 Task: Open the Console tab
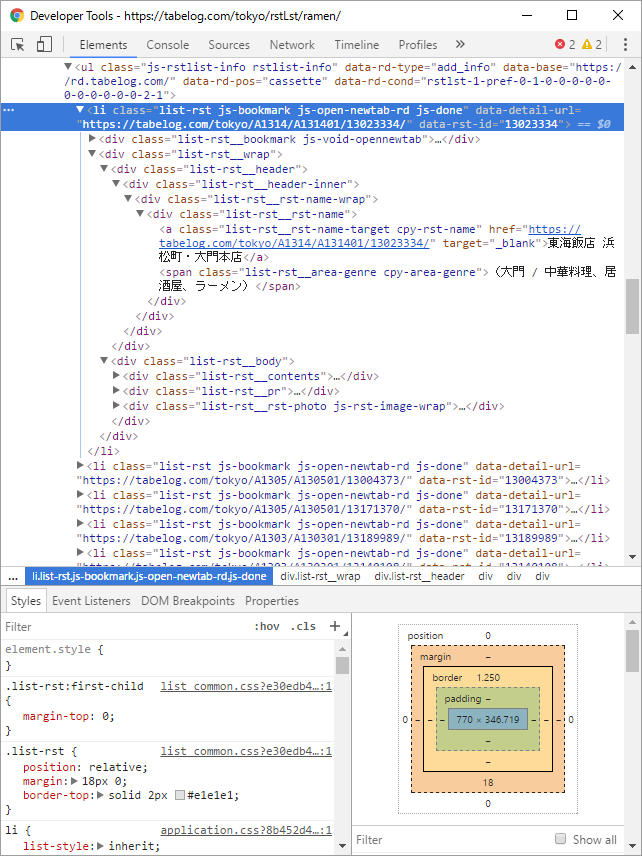(x=168, y=45)
